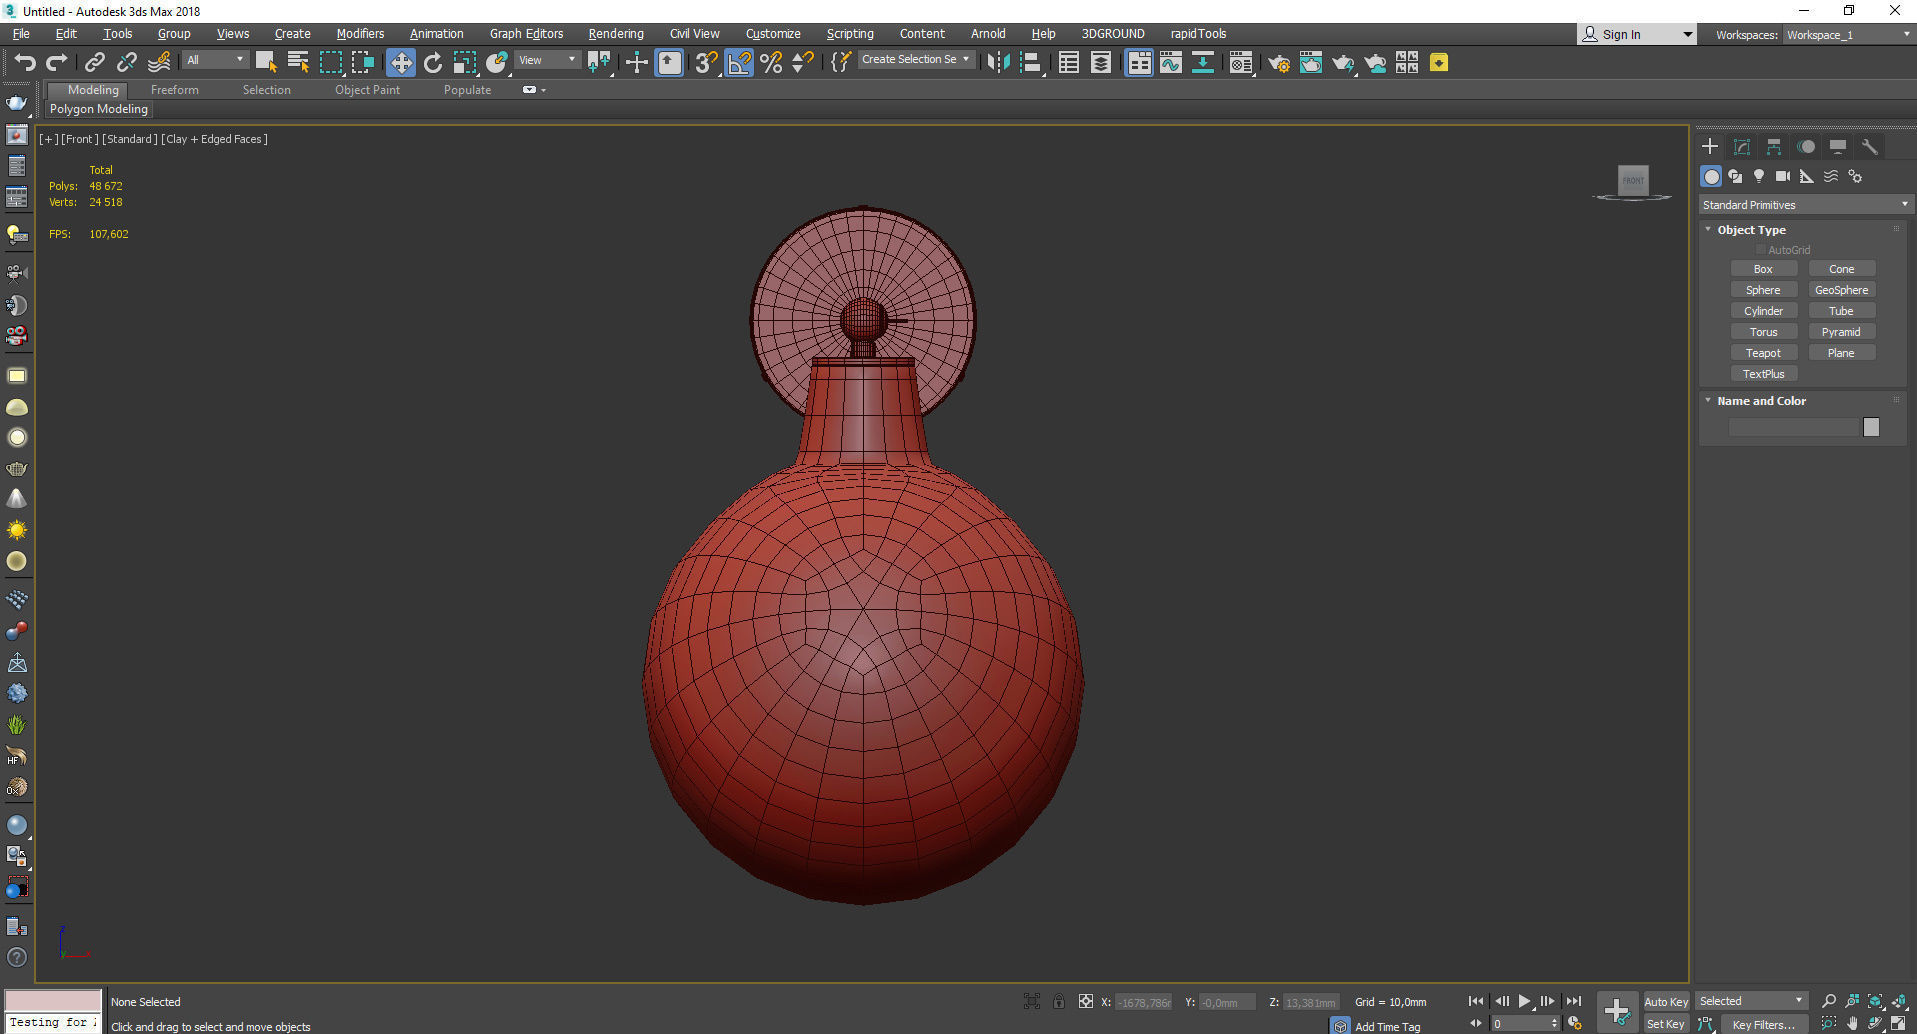Create a Teapot primitive button
Screen dimensions: 1917x1034
coord(1763,353)
